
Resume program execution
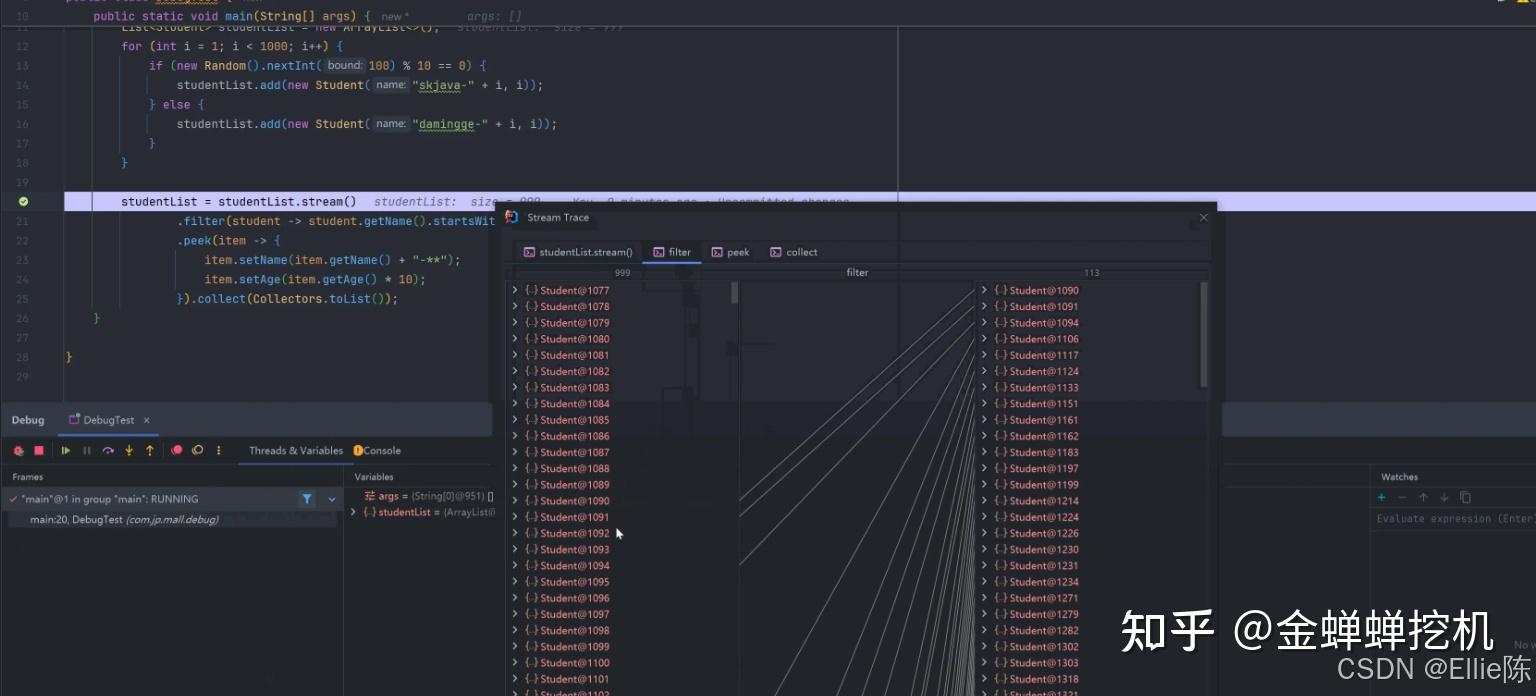(66, 451)
